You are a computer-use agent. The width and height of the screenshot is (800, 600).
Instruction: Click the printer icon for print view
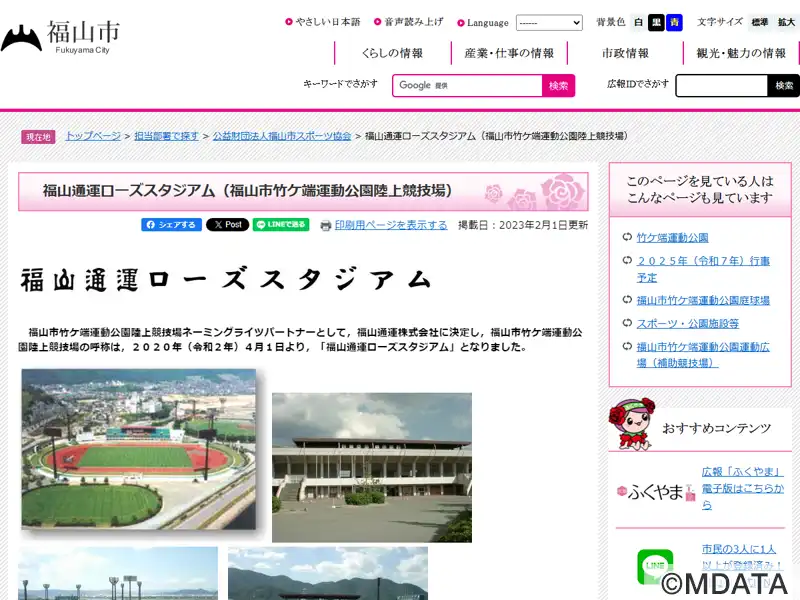pyautogui.click(x=326, y=226)
